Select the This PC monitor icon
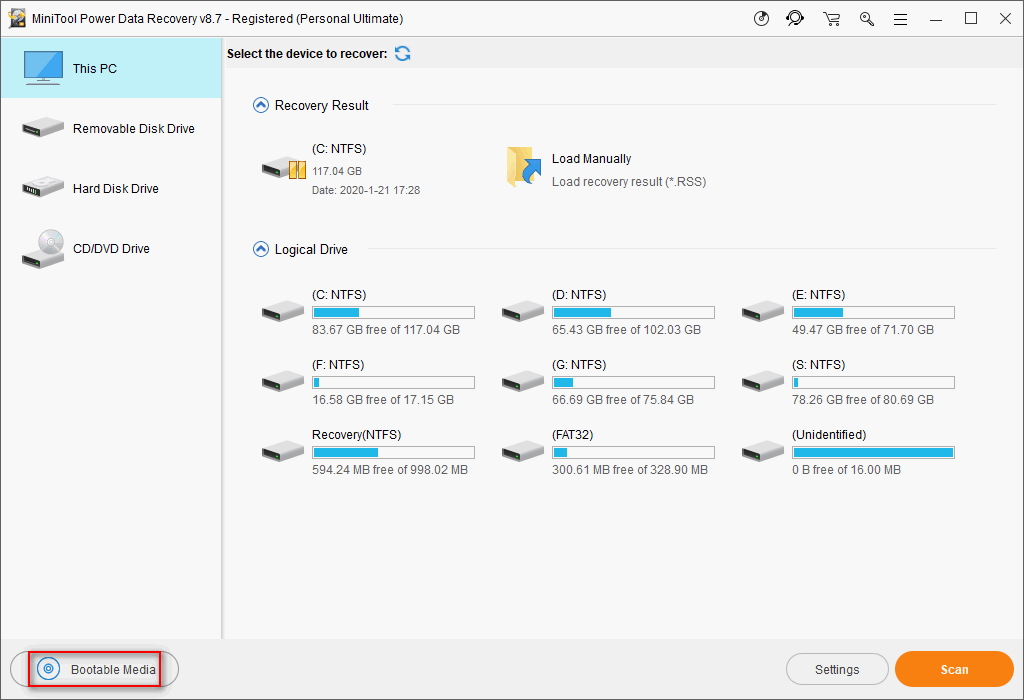1024x700 pixels. pos(43,68)
